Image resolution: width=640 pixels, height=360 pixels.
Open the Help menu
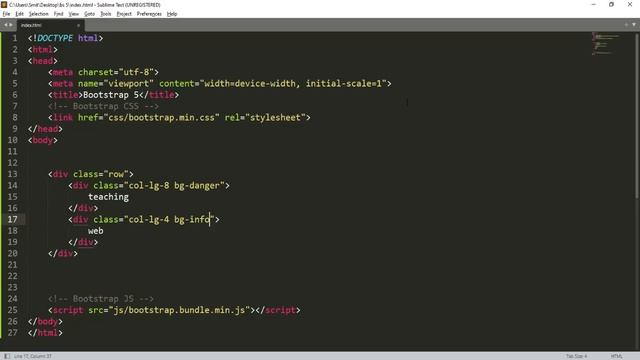point(172,14)
